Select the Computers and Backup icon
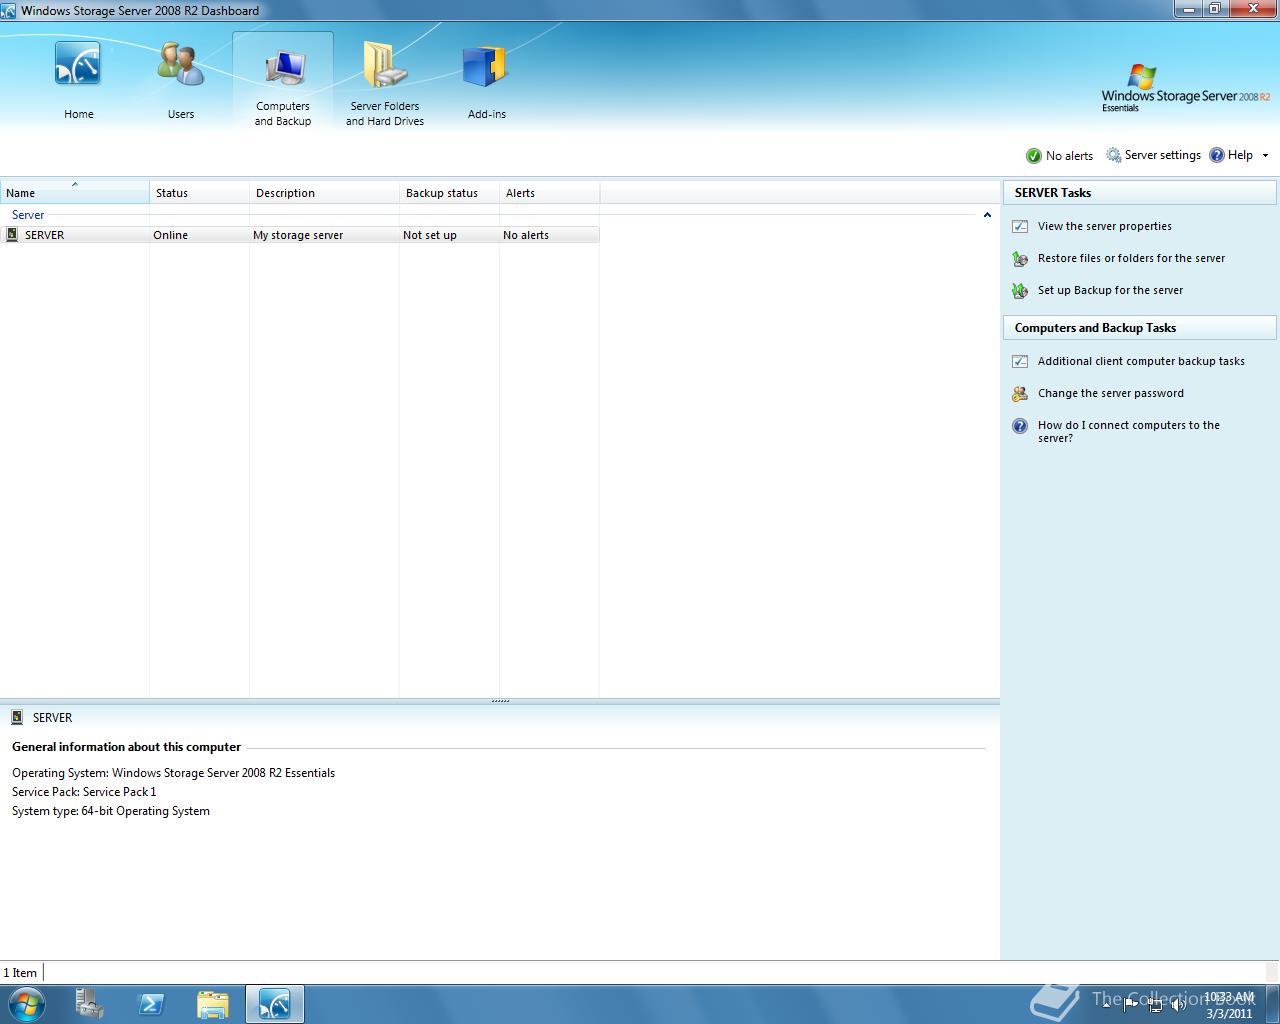 [284, 68]
